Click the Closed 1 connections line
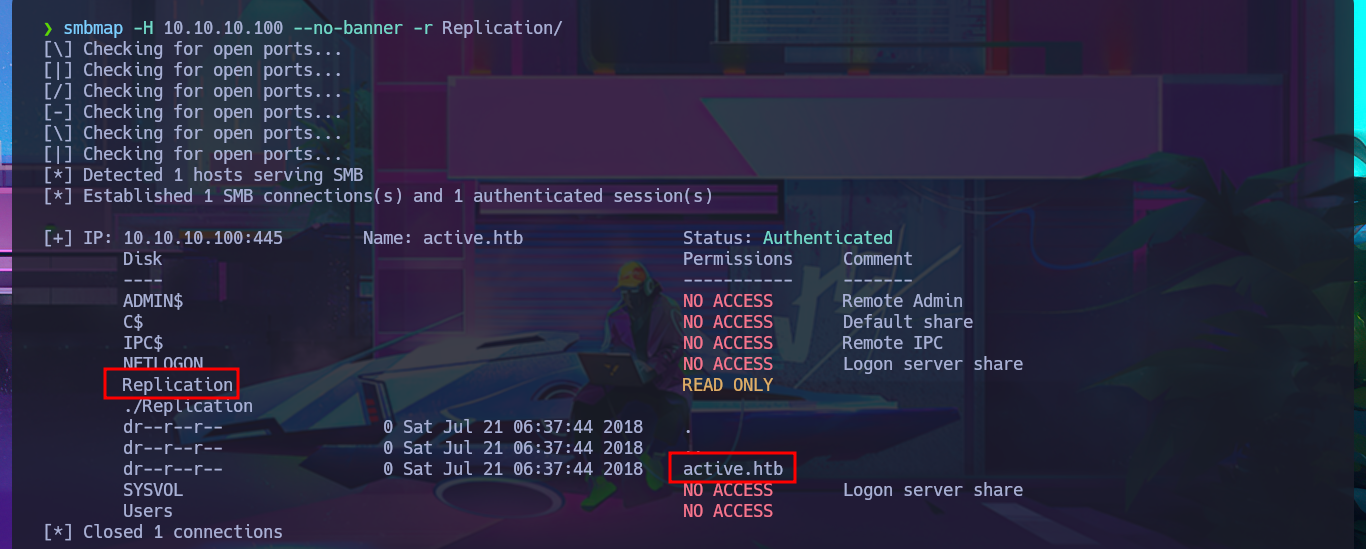 (163, 532)
